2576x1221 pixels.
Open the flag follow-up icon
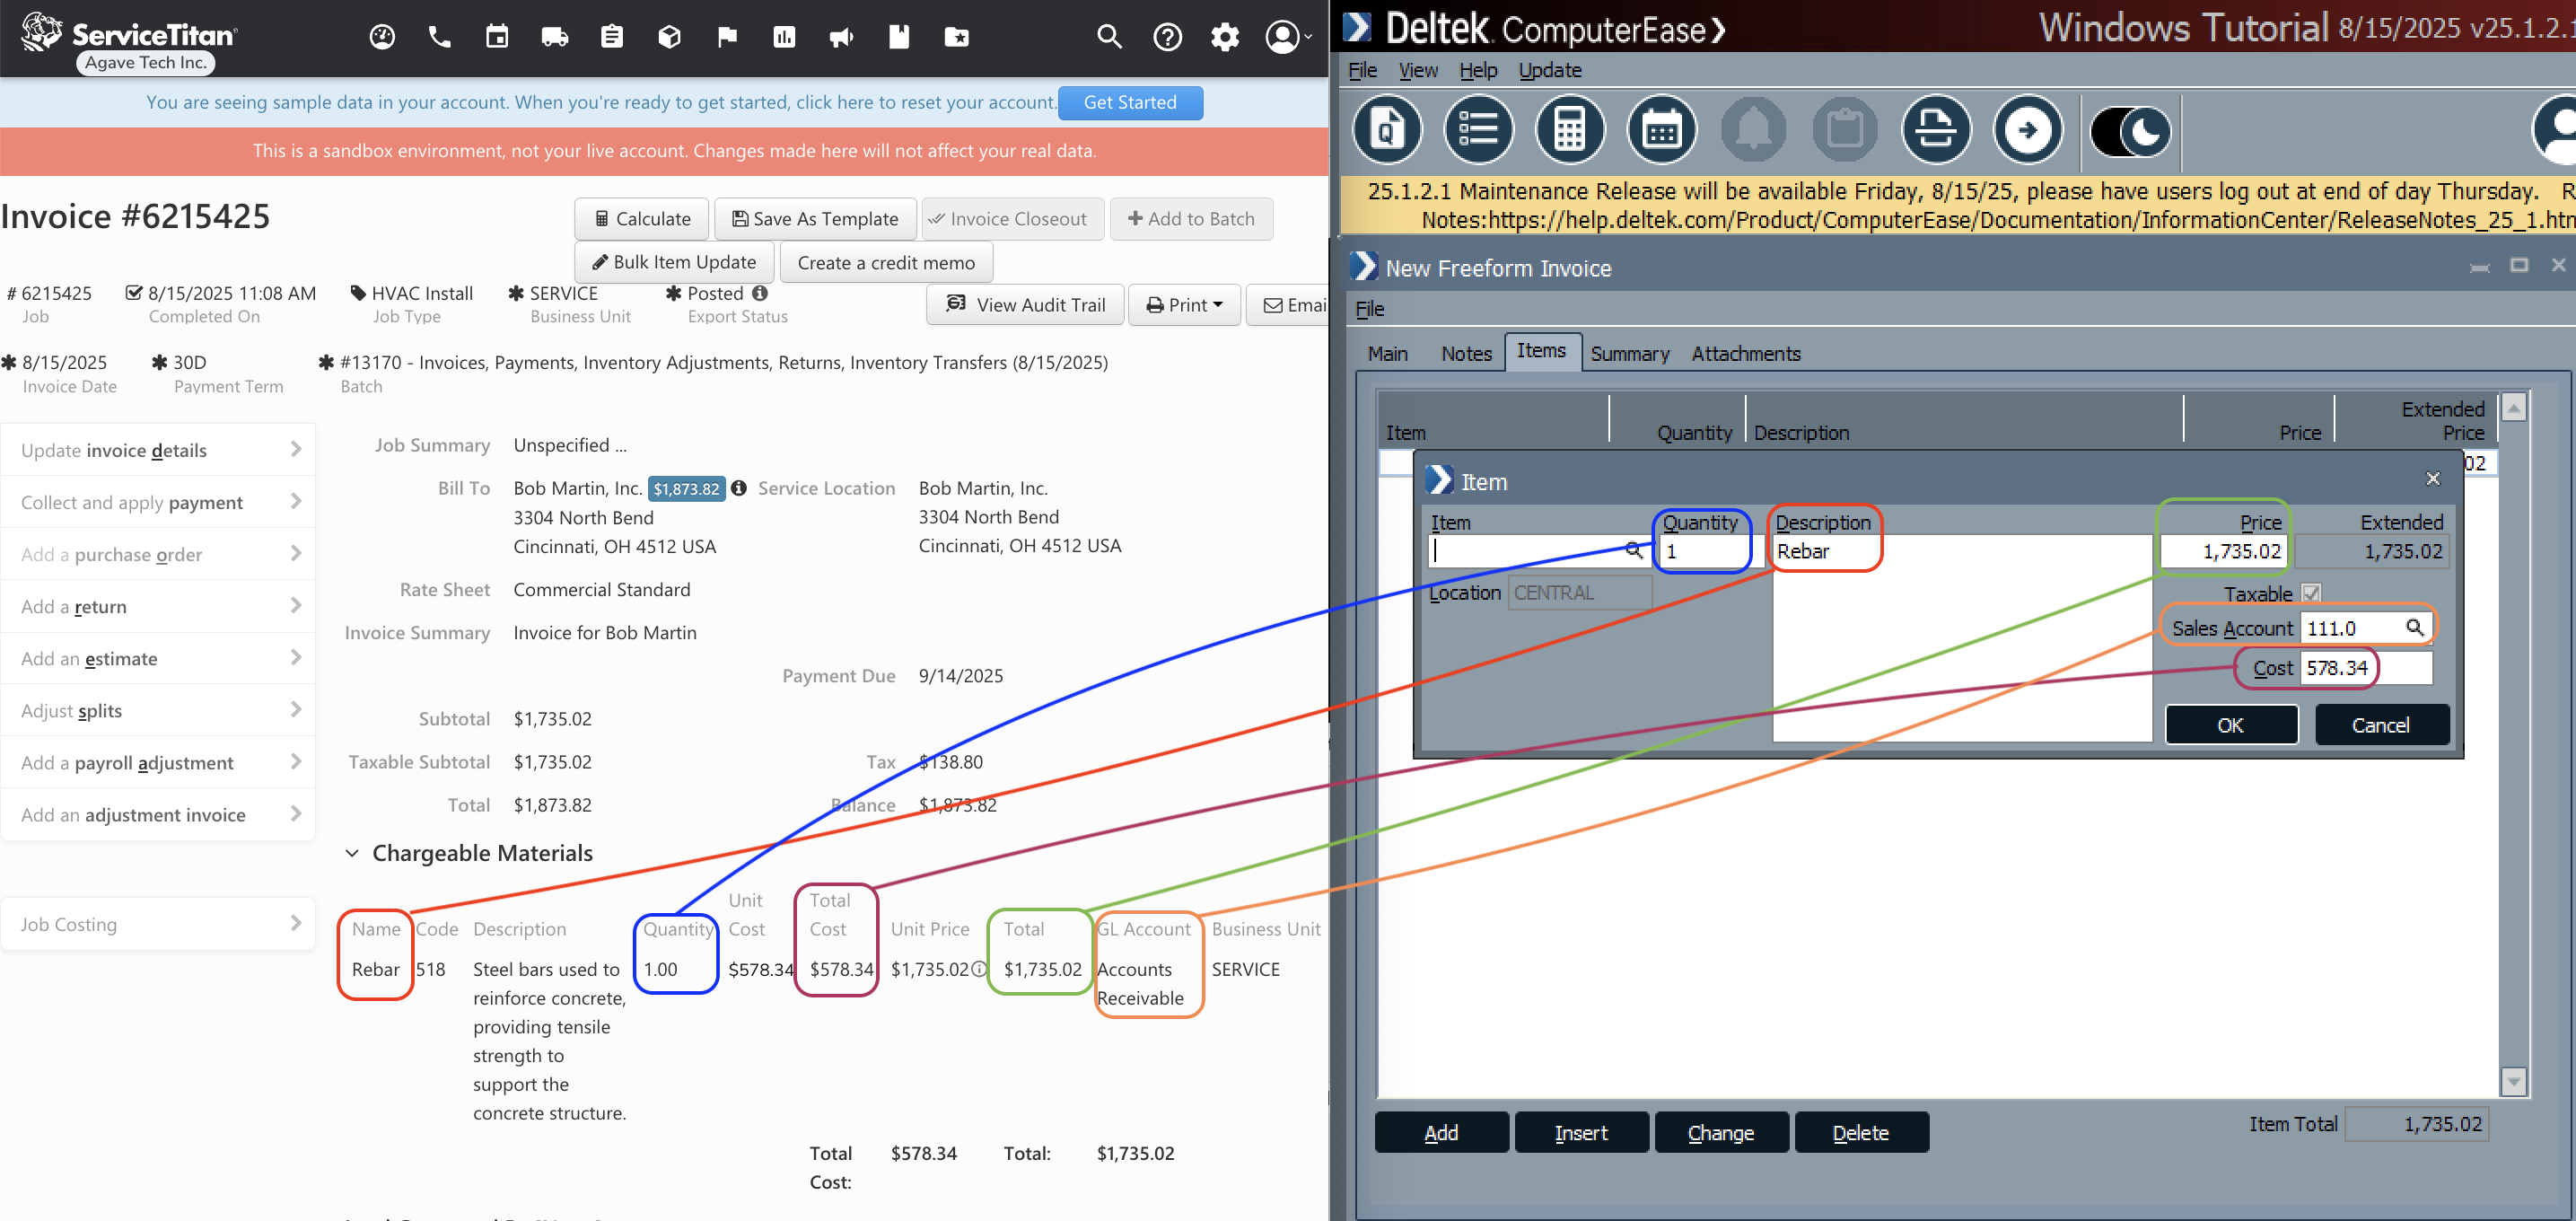point(727,37)
